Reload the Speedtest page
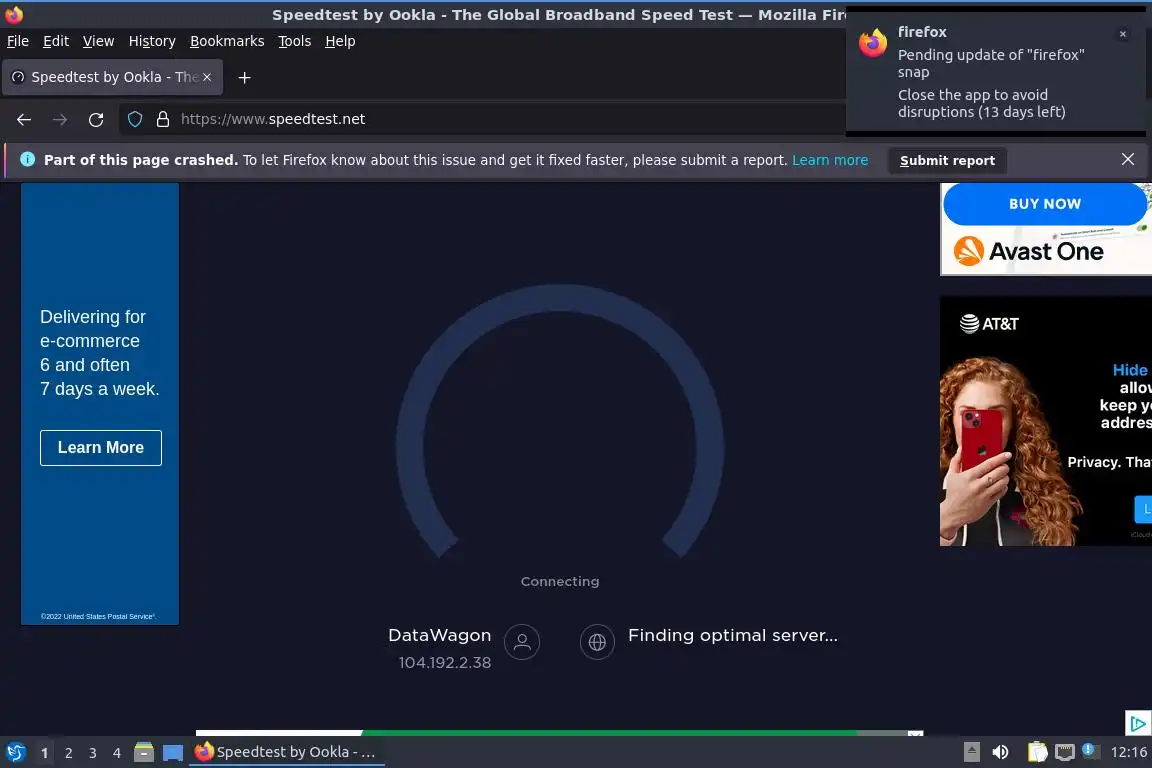The height and width of the screenshot is (768, 1152). point(96,119)
